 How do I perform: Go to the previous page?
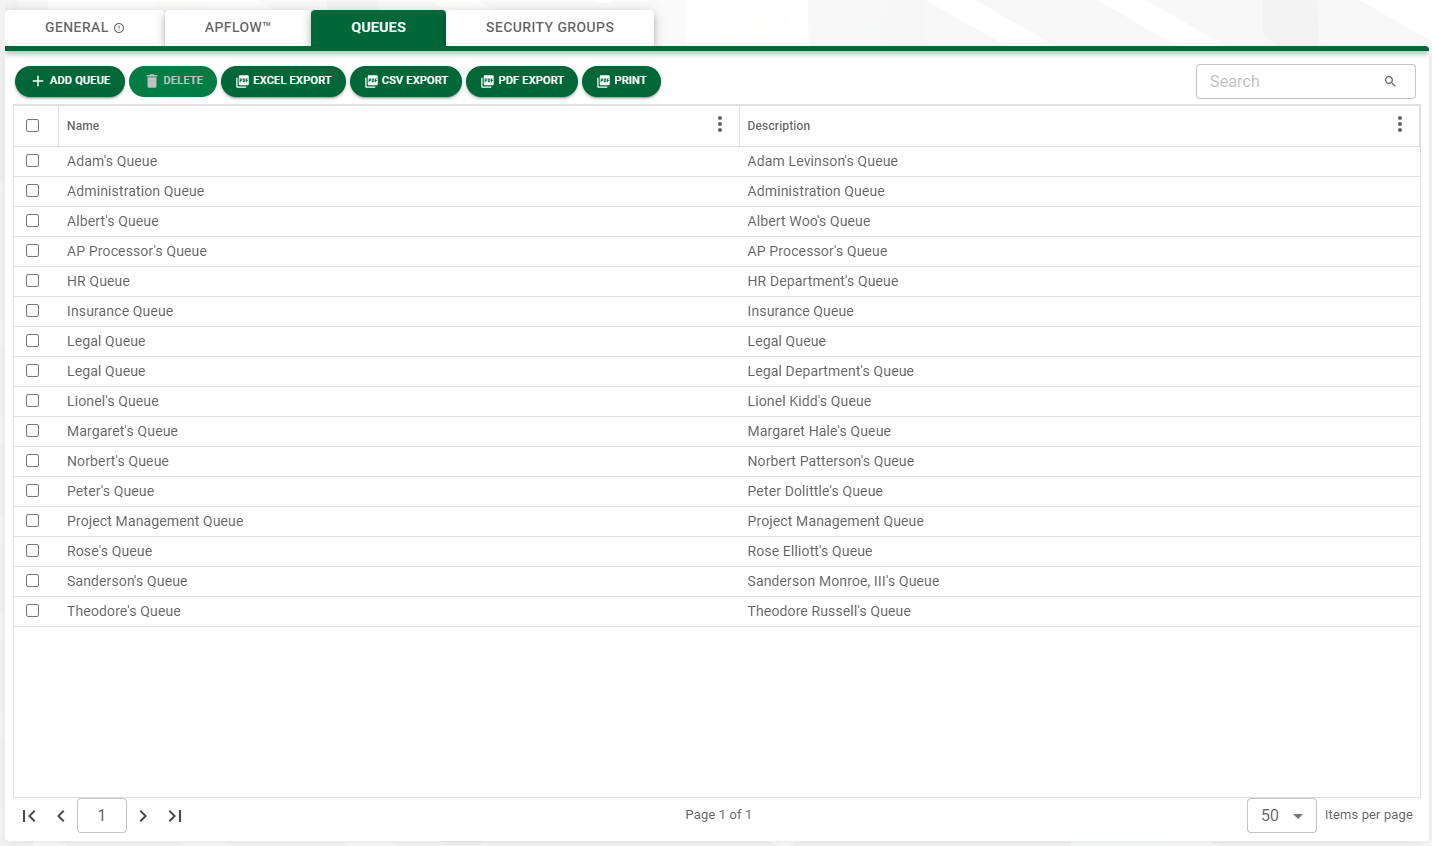click(x=61, y=816)
